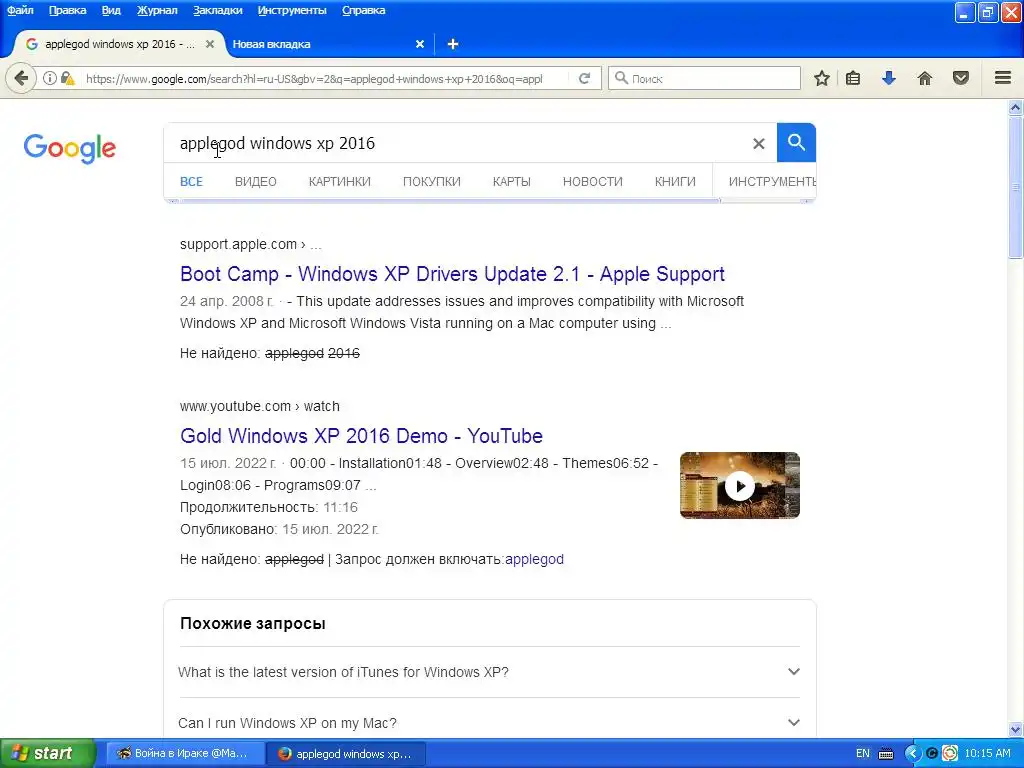The height and width of the screenshot is (768, 1024).
Task: Open the Firefox hamburger menu
Action: (x=1003, y=78)
